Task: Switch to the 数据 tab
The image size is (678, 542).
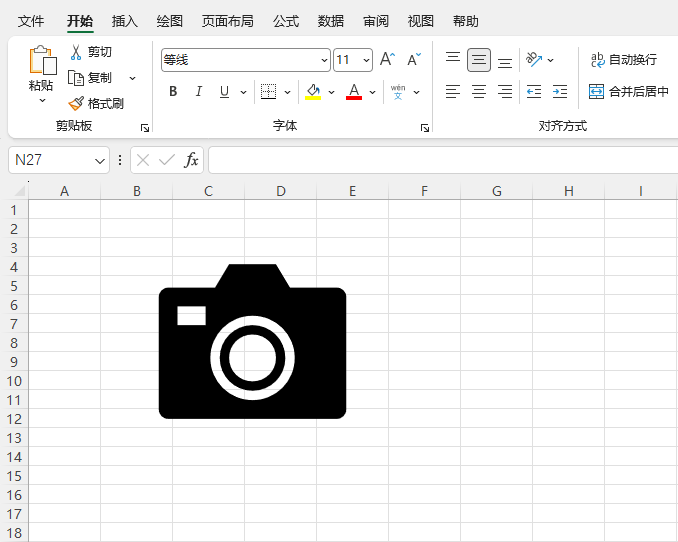Action: click(x=331, y=21)
